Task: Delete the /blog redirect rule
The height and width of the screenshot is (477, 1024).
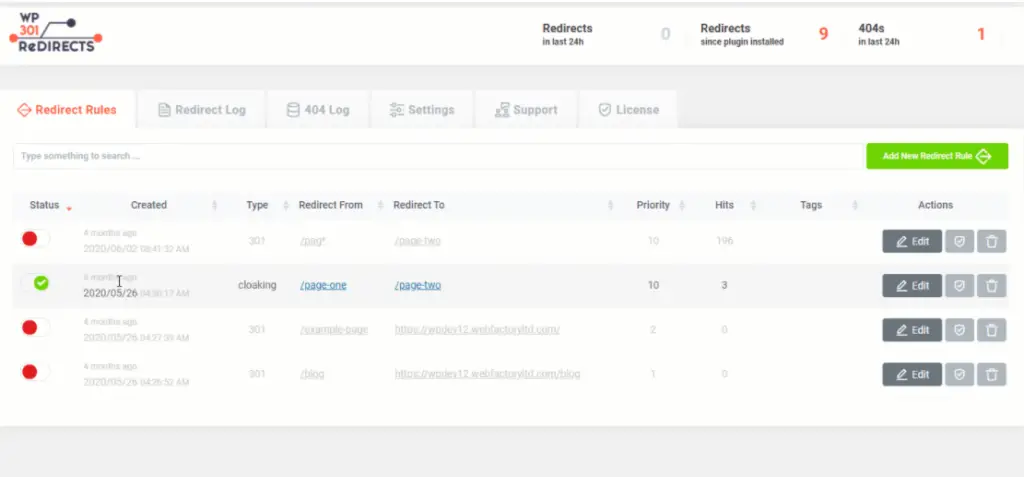Action: [991, 374]
